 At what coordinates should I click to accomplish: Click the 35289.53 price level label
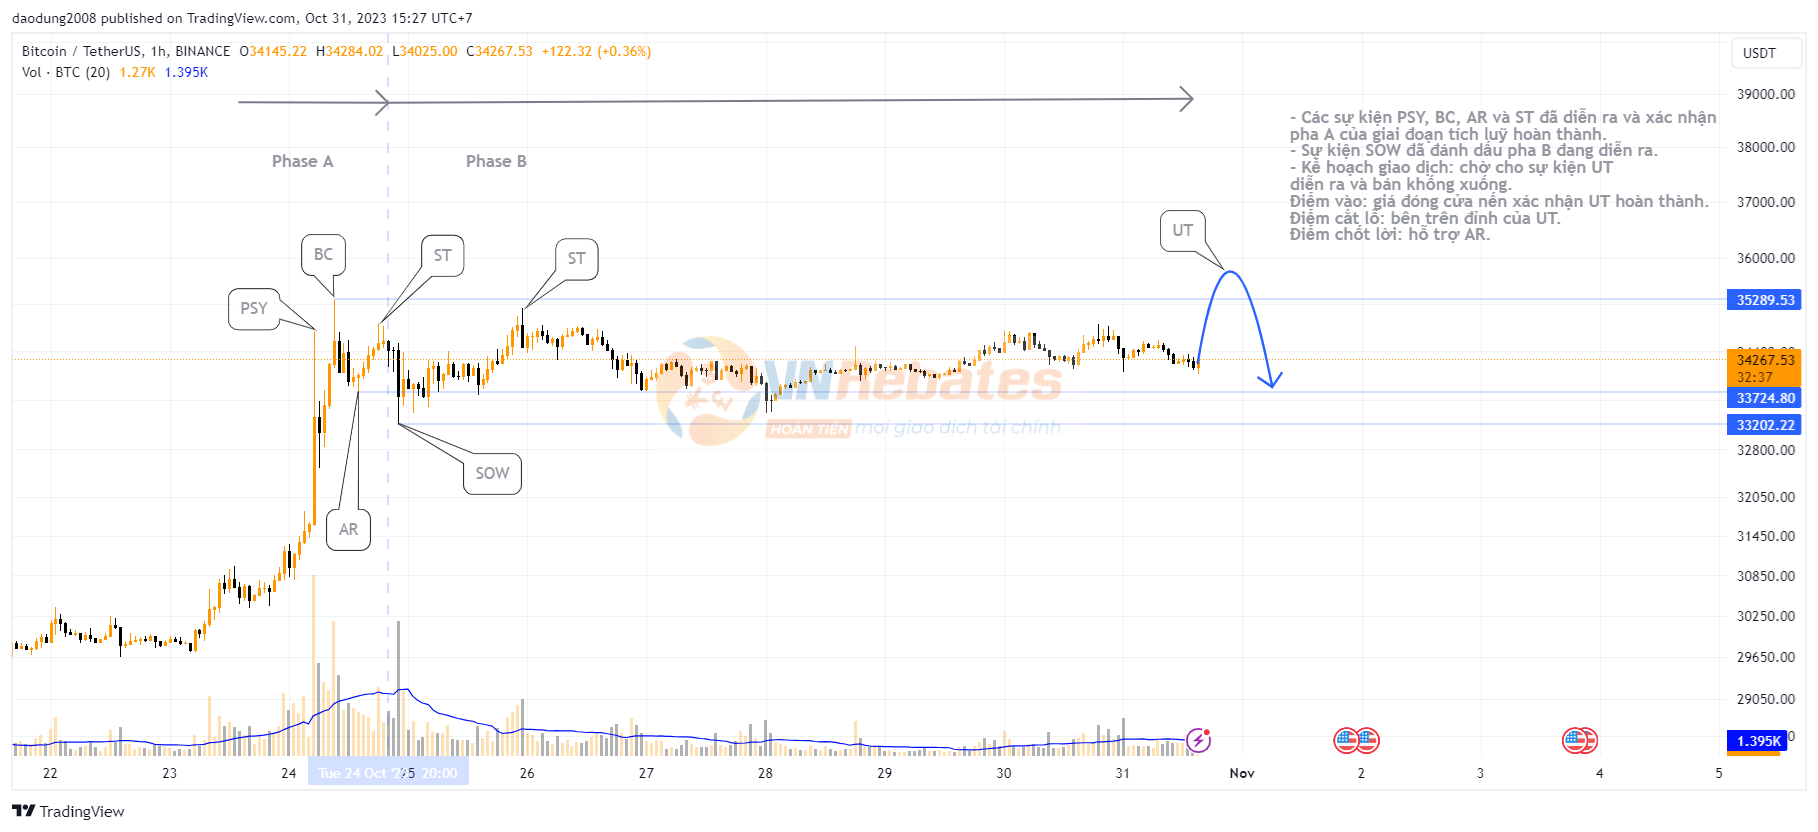coord(1764,300)
